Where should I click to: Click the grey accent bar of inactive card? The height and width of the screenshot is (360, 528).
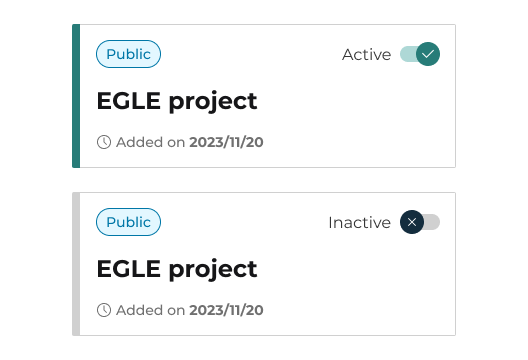click(76, 264)
